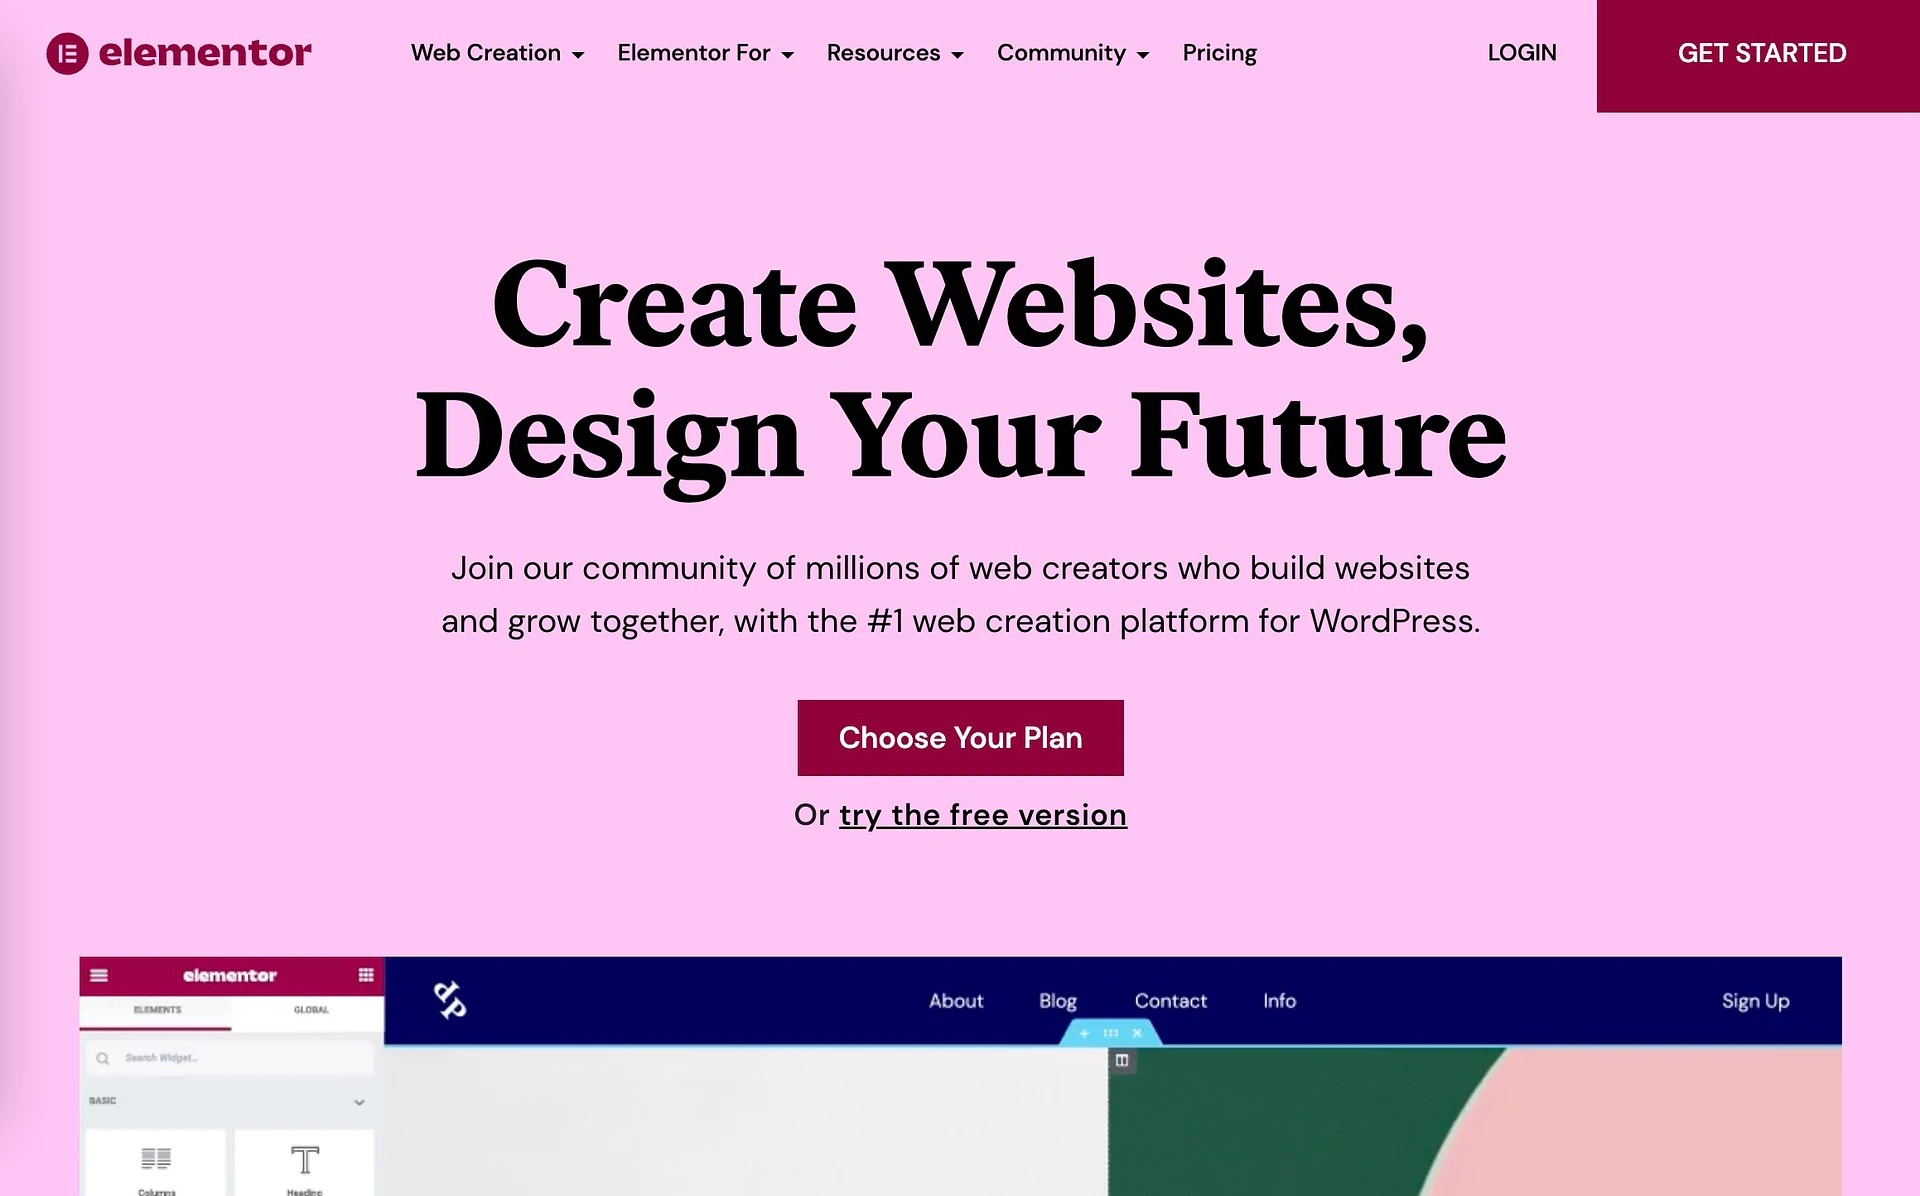1920x1196 pixels.
Task: Select the search widget icon
Action: [101, 1057]
